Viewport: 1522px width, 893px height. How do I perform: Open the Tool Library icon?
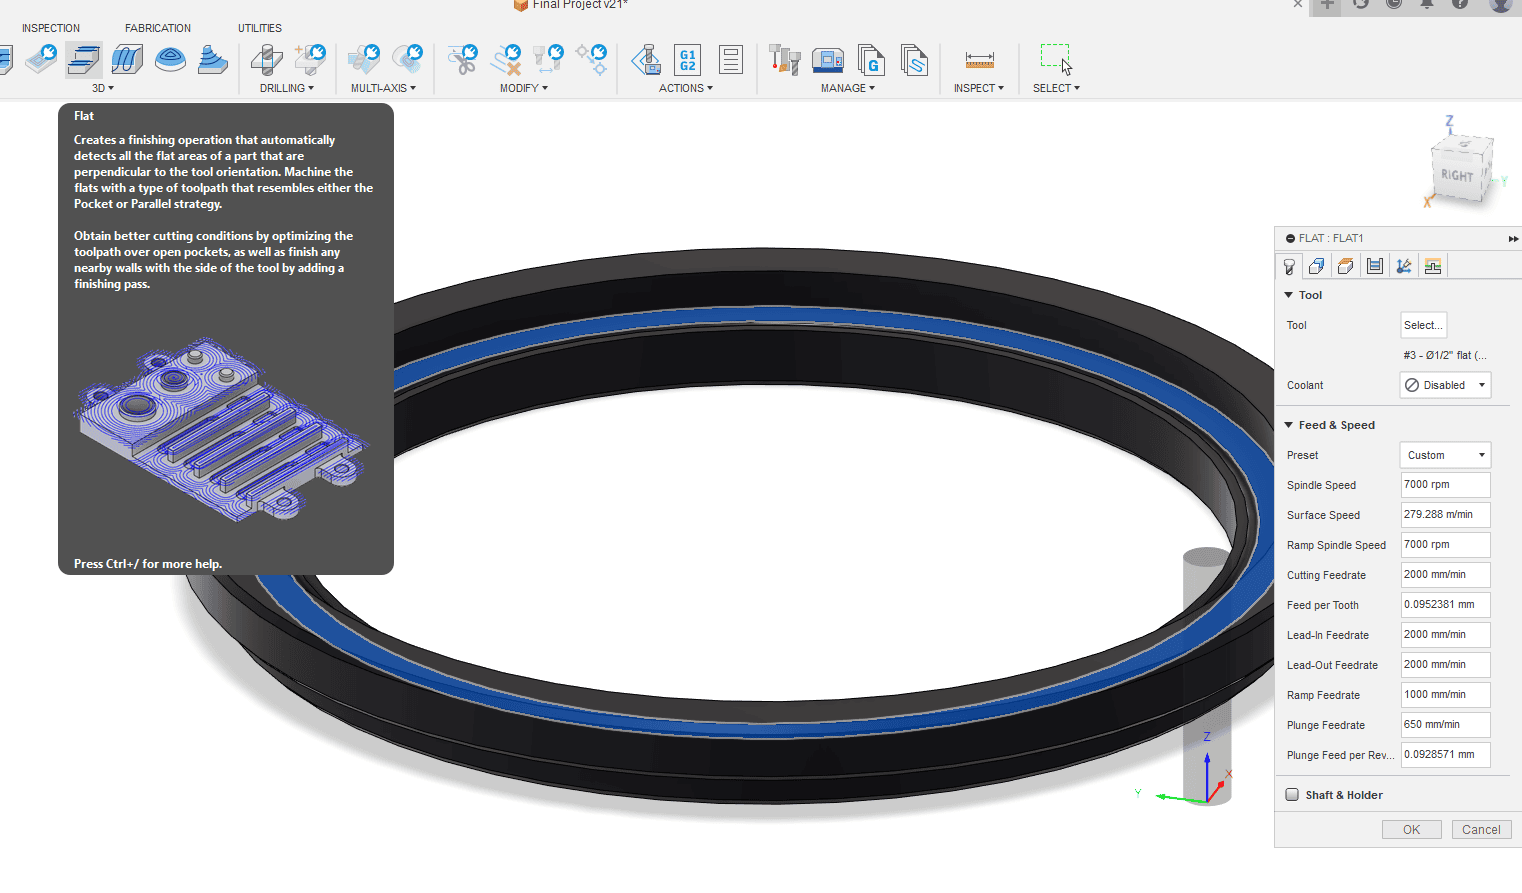[785, 60]
